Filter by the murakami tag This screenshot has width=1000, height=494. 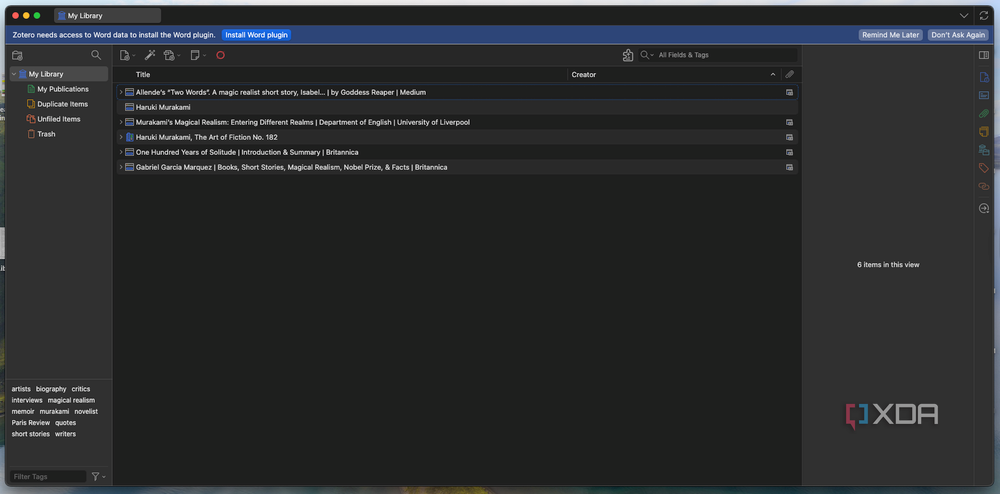(54, 412)
